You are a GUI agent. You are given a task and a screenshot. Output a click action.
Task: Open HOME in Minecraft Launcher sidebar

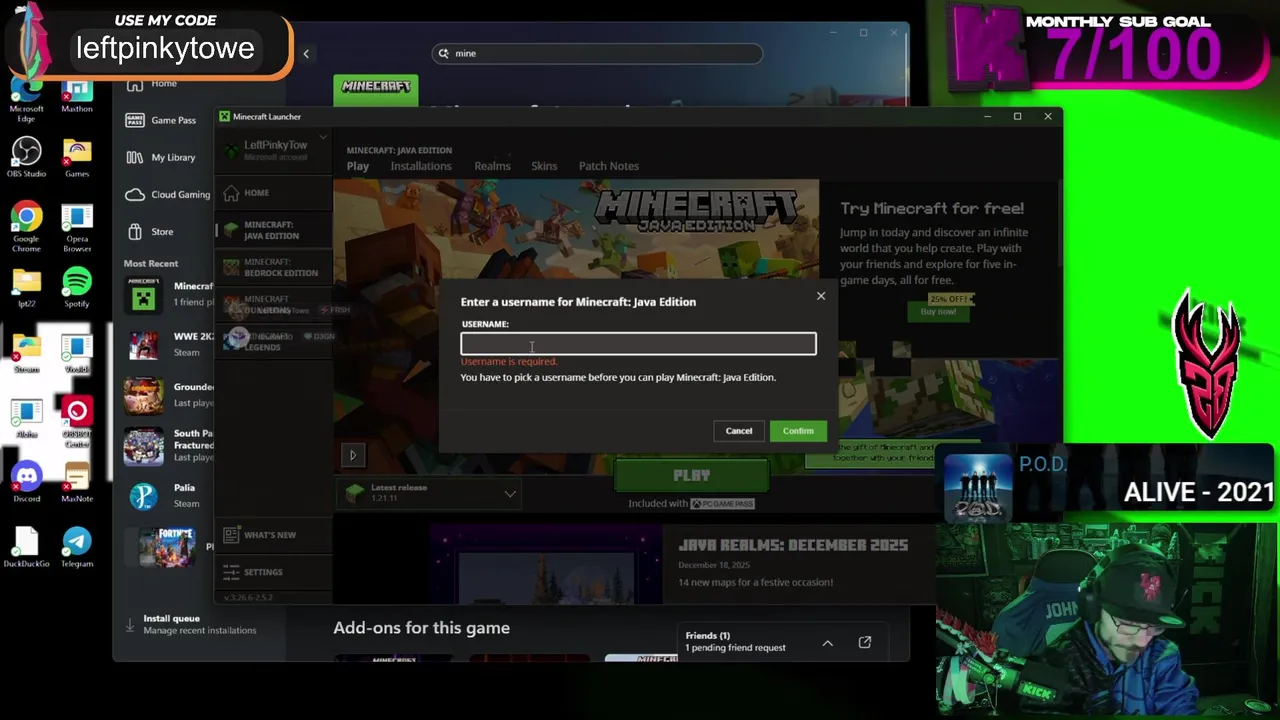[x=272, y=193]
